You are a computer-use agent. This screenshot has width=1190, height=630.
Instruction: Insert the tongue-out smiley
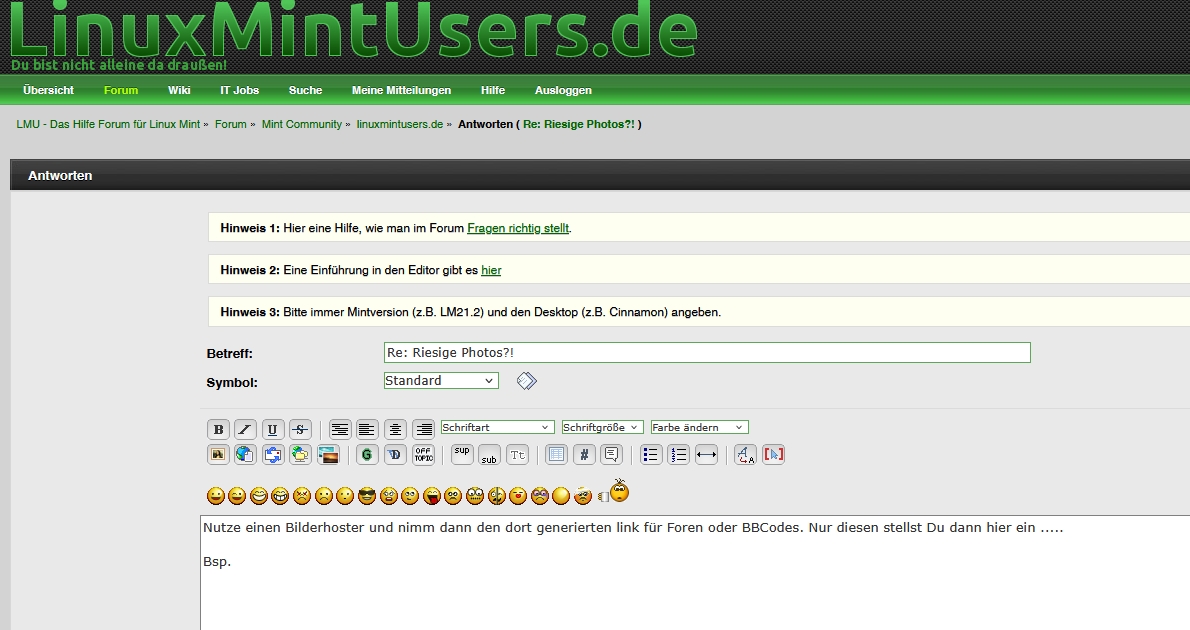(x=431, y=496)
